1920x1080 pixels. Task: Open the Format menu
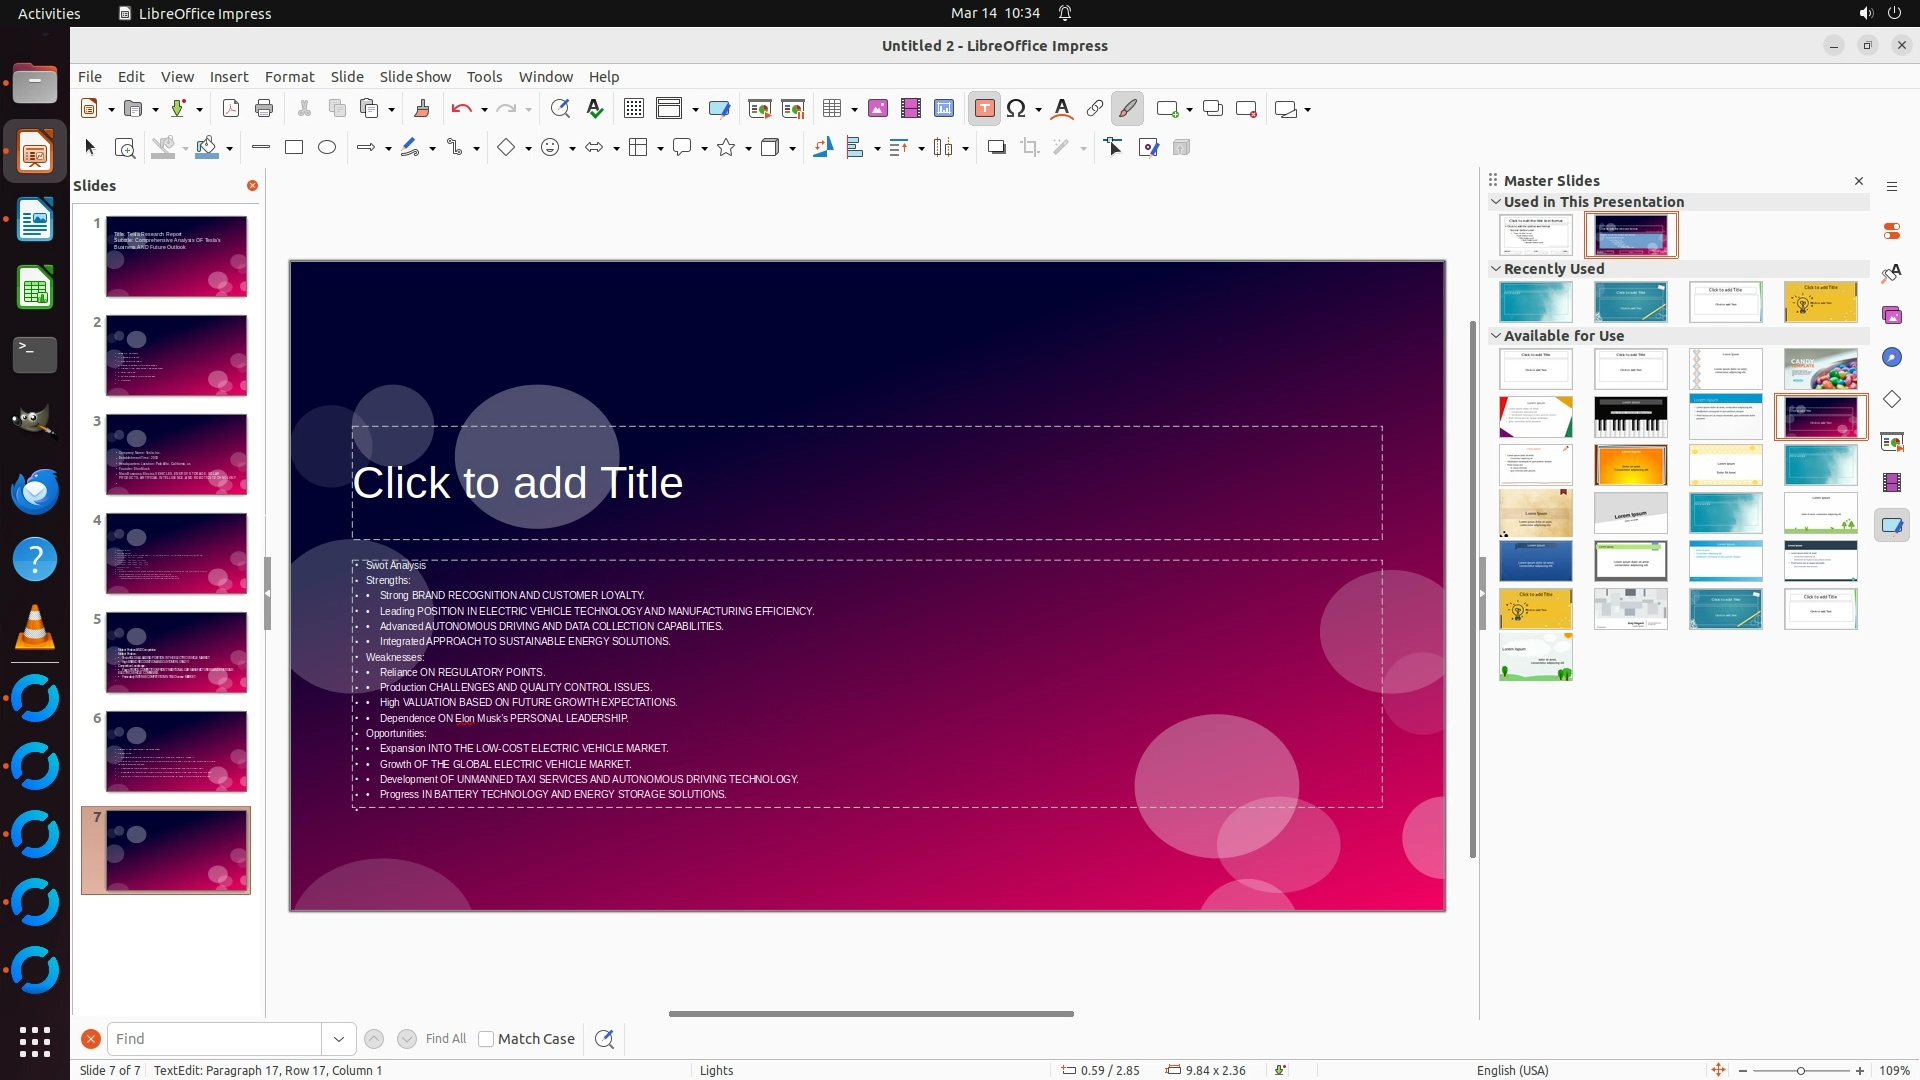click(289, 77)
